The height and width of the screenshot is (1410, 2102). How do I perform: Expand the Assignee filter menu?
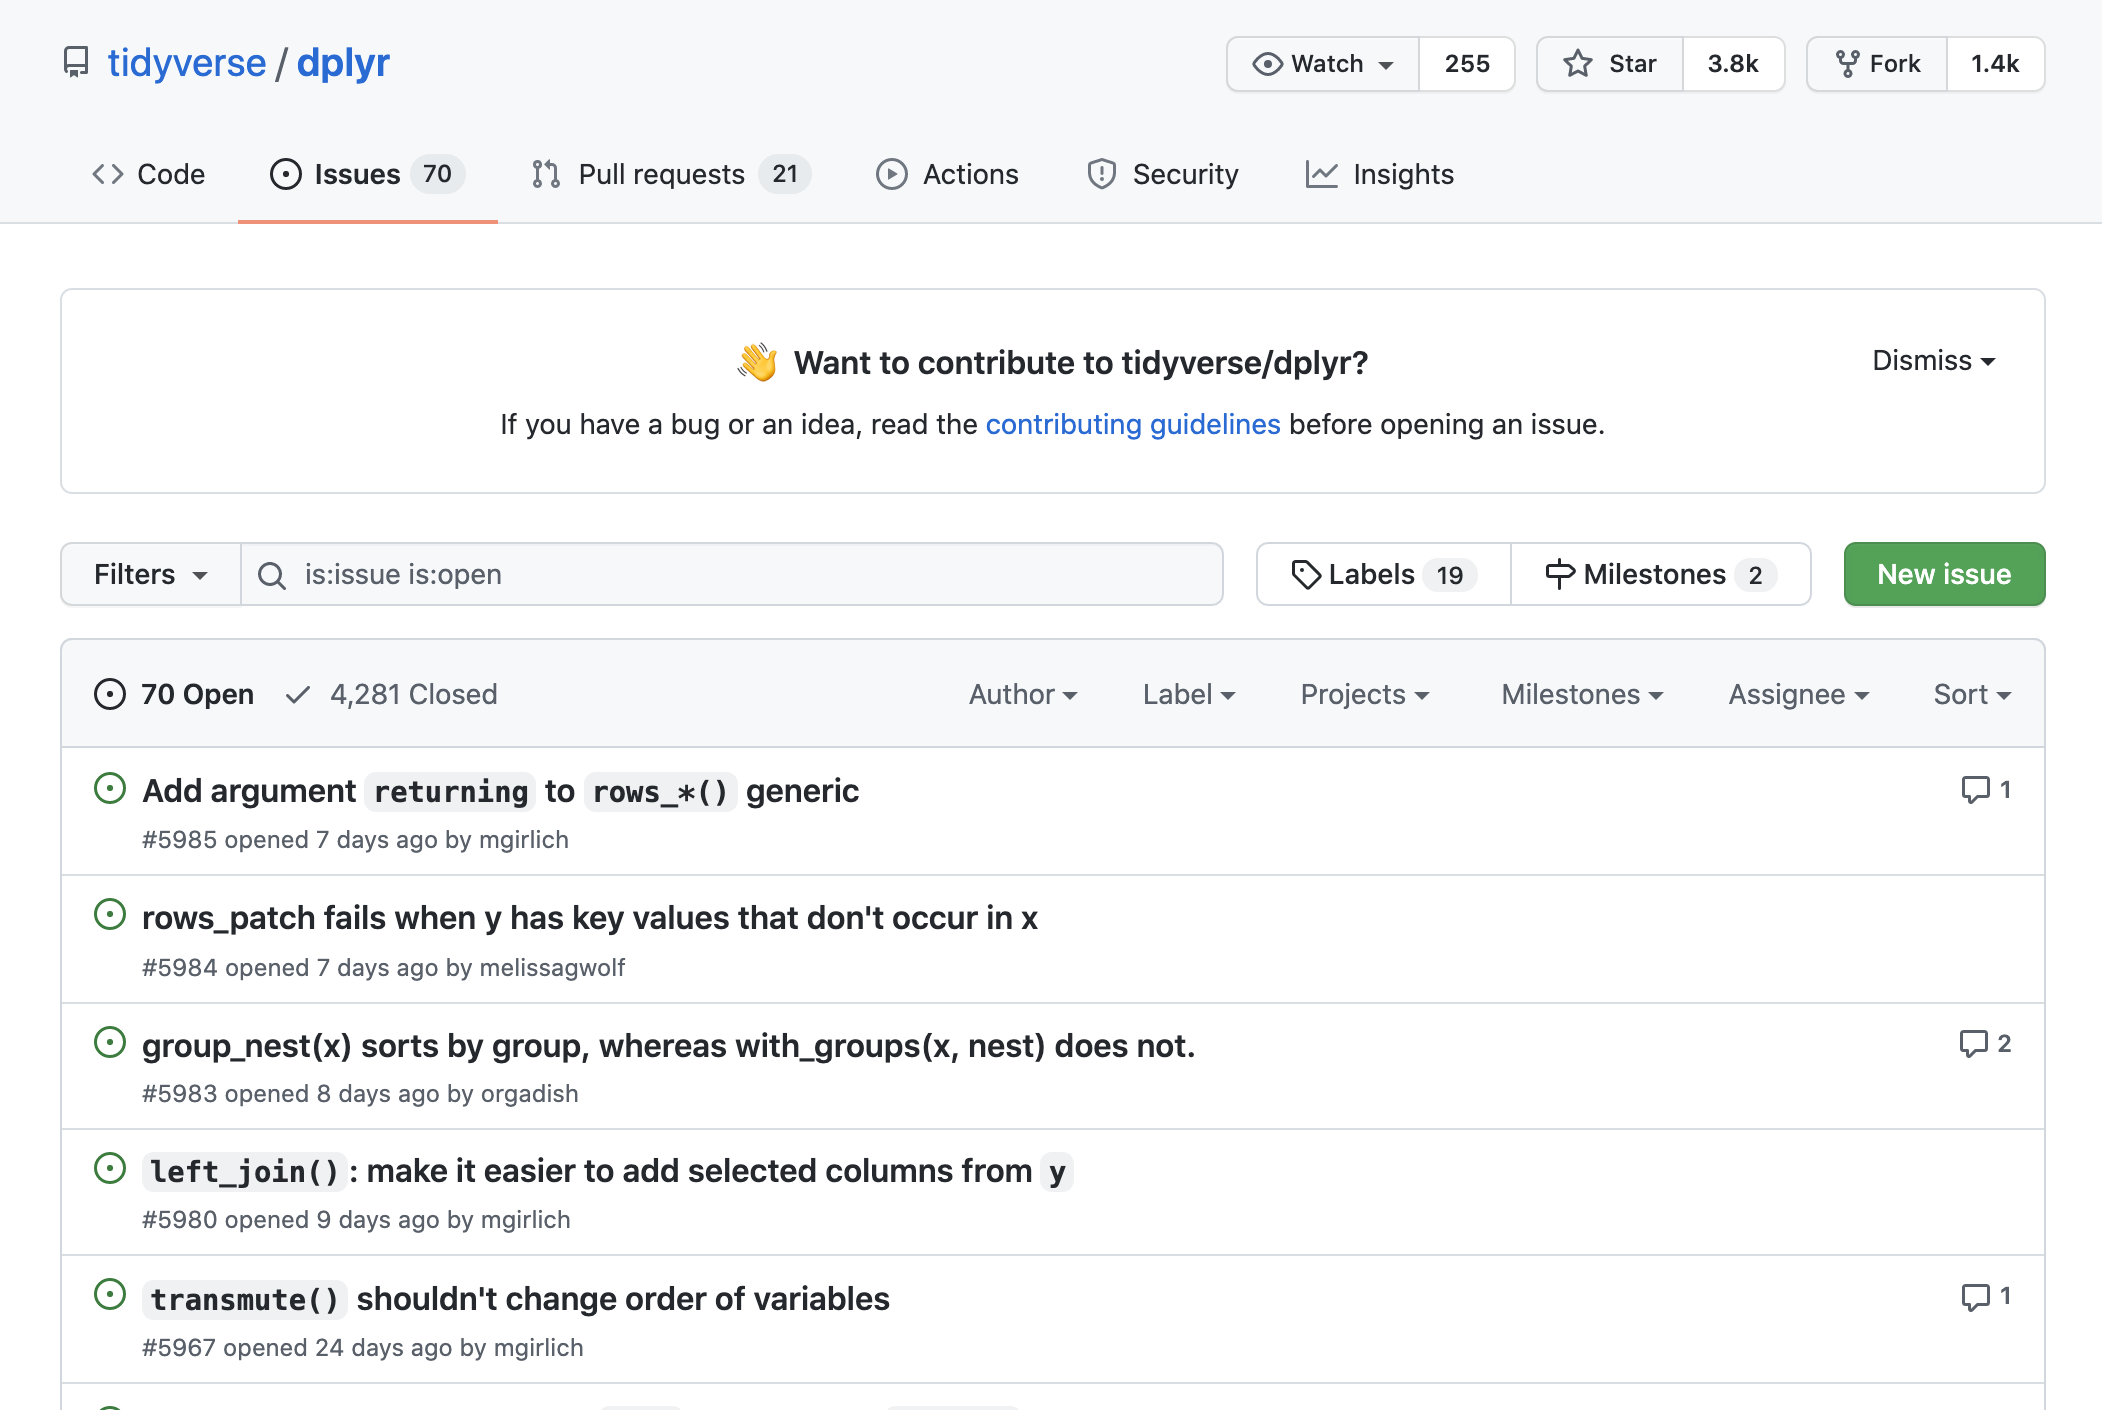1799,694
